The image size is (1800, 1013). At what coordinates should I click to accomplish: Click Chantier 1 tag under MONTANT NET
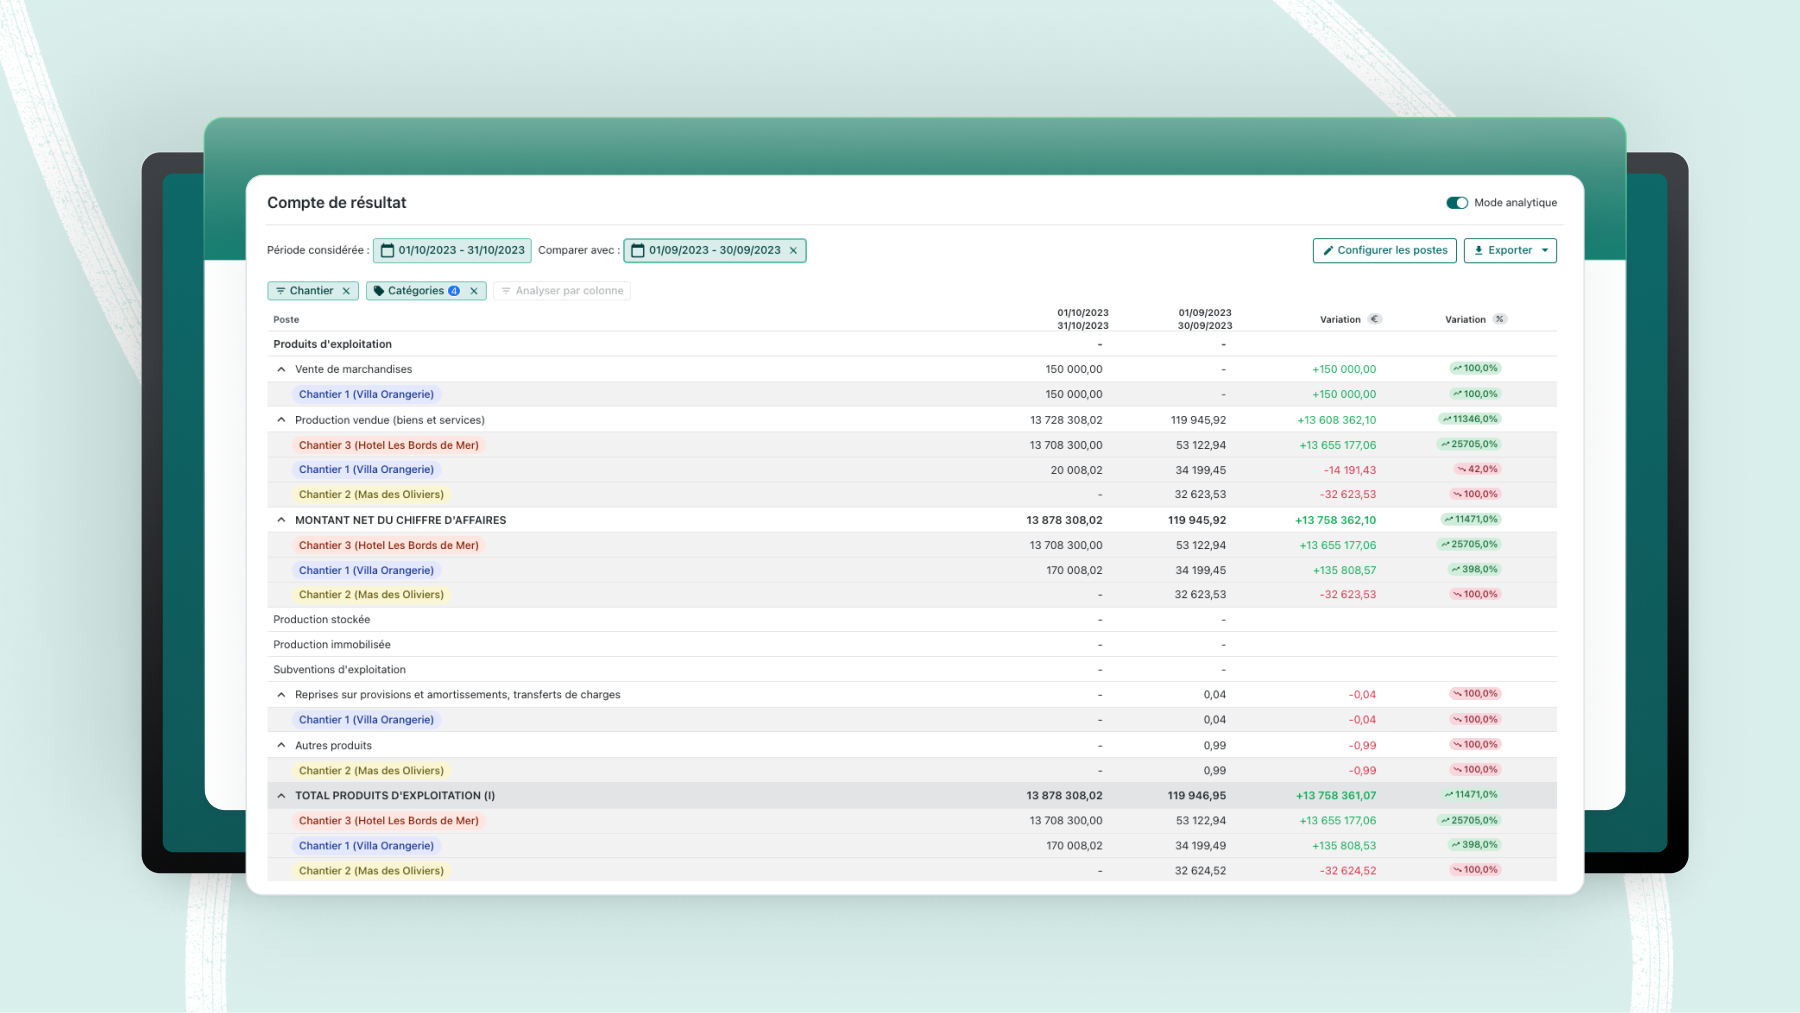366,570
